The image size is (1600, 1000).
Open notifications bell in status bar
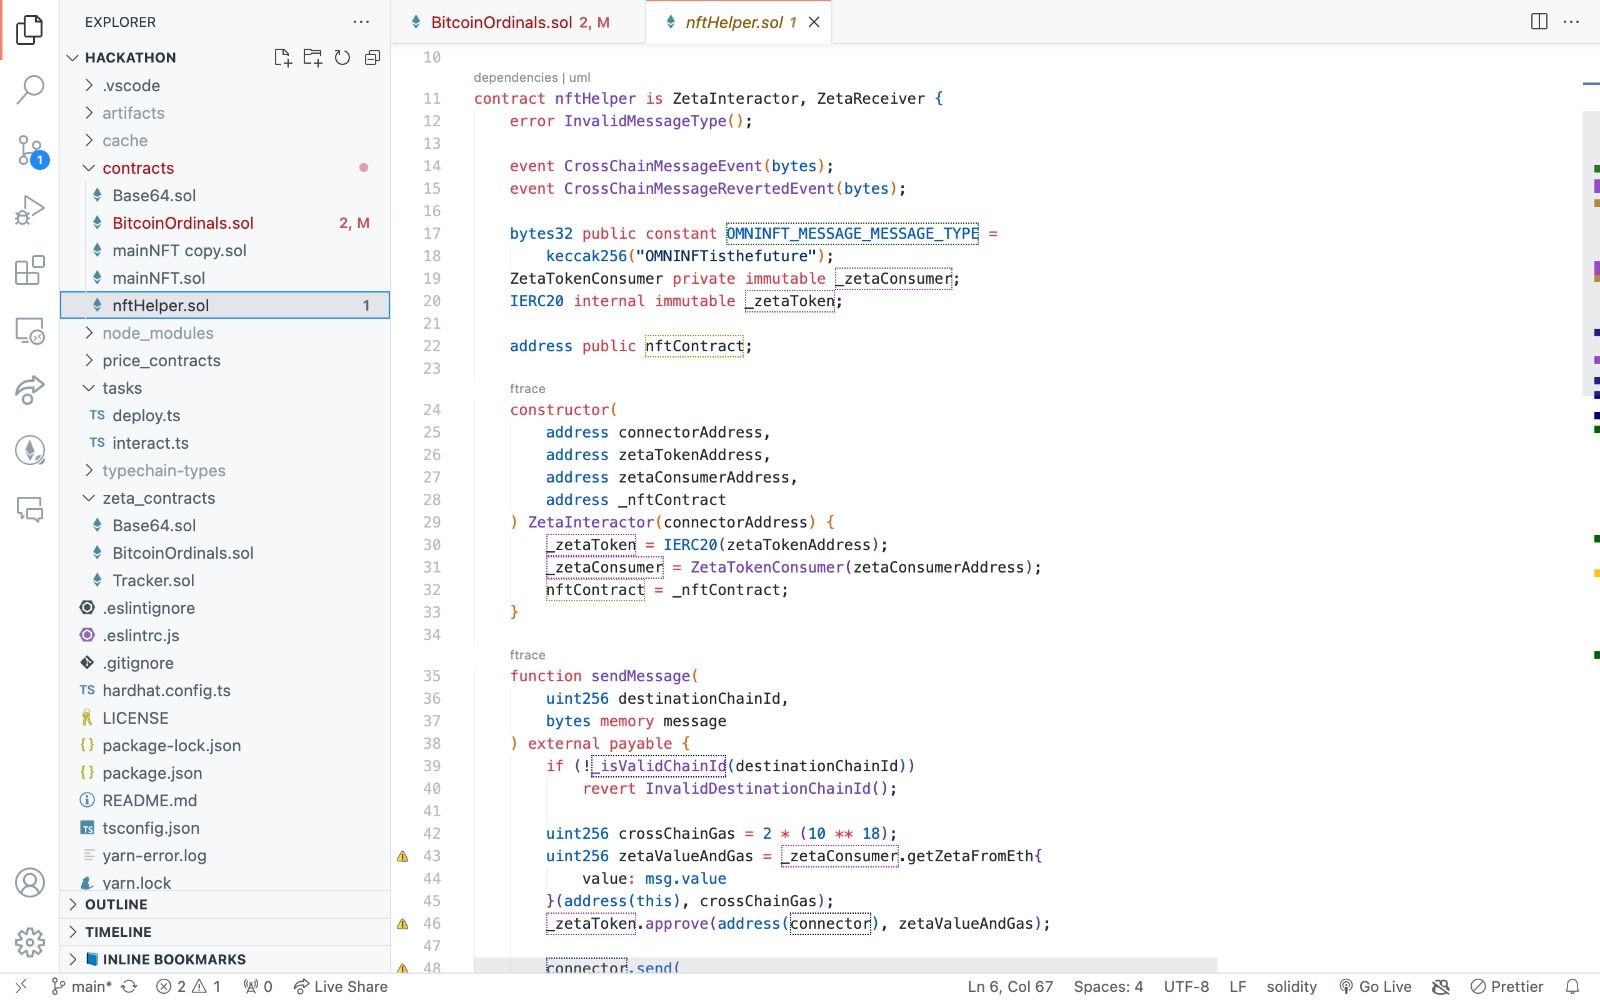click(x=1572, y=986)
